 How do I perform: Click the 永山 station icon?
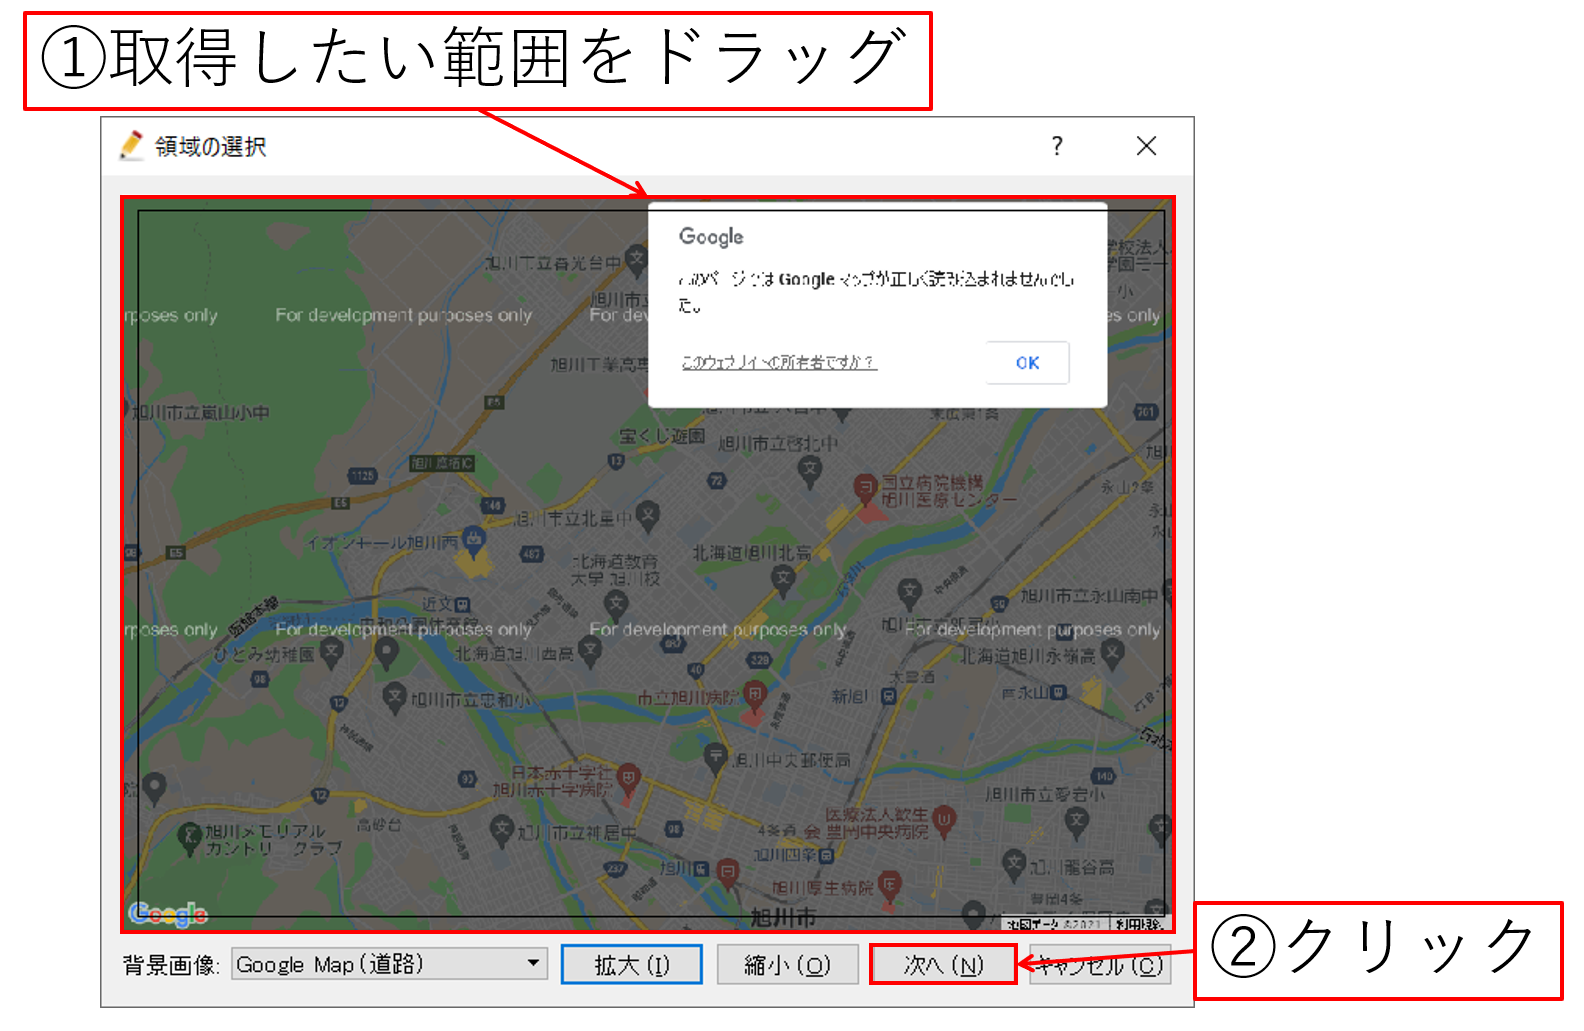1059,692
